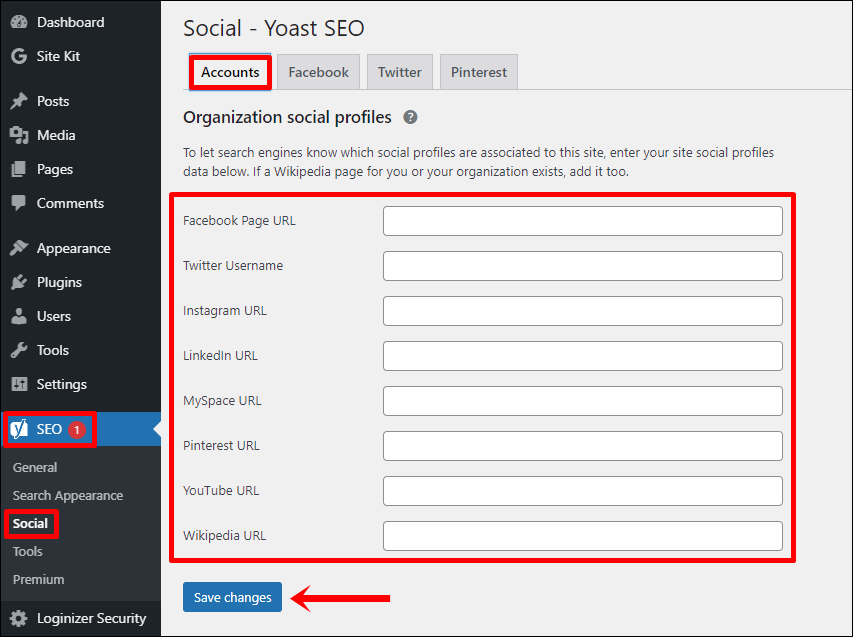This screenshot has width=853, height=637.
Task: Click the LinkedIn URL label
Action: point(220,356)
